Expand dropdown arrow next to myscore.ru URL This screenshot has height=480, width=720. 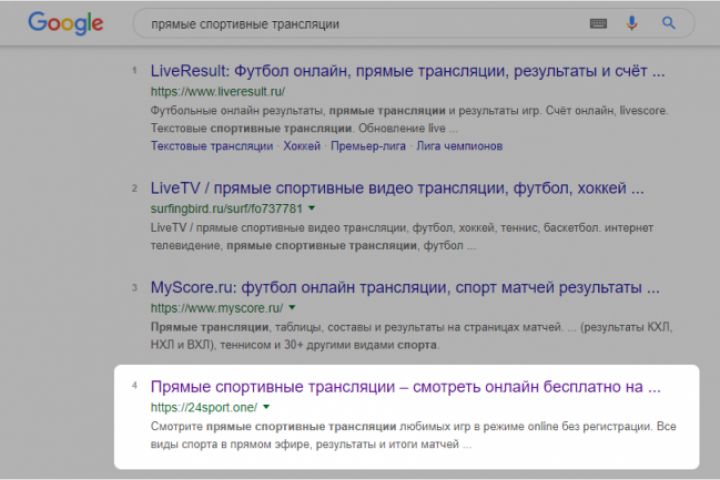[x=292, y=307]
